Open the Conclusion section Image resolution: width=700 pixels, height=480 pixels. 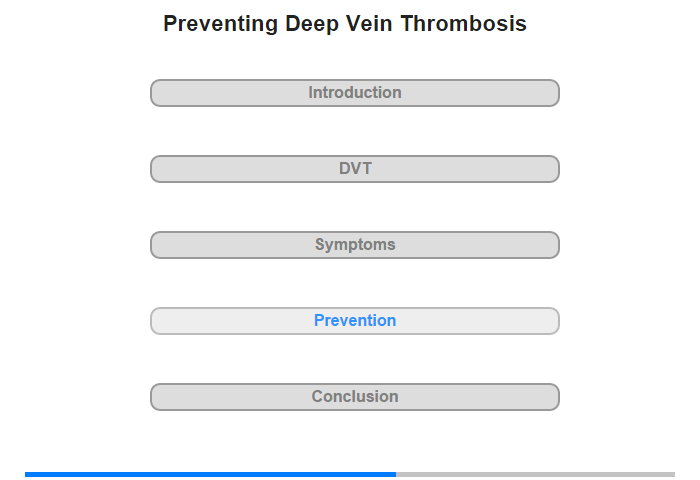(354, 397)
